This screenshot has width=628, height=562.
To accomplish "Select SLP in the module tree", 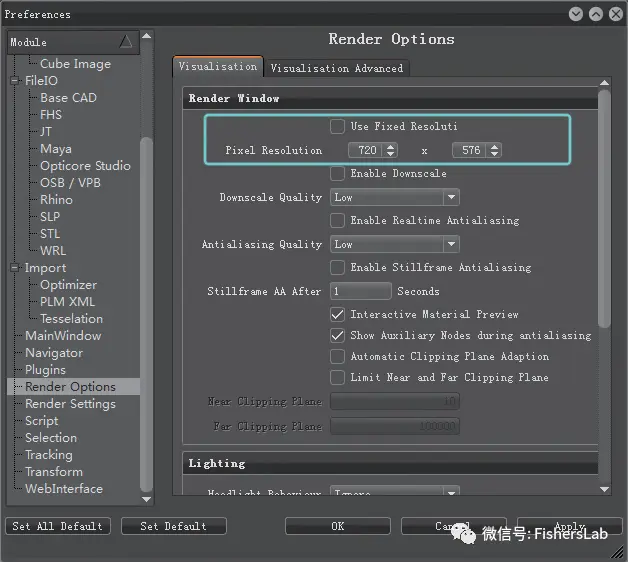I will click(50, 217).
